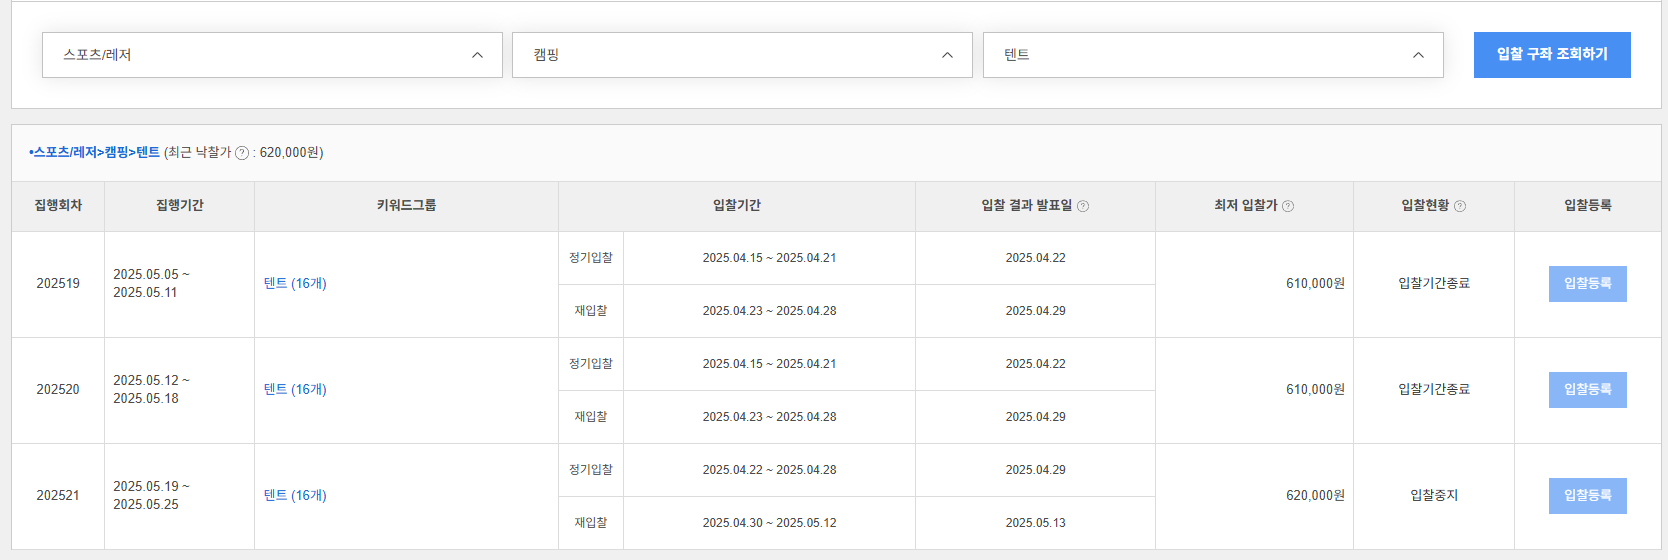Select the 키워드그룹 column header
Image resolution: width=1668 pixels, height=560 pixels.
(406, 206)
